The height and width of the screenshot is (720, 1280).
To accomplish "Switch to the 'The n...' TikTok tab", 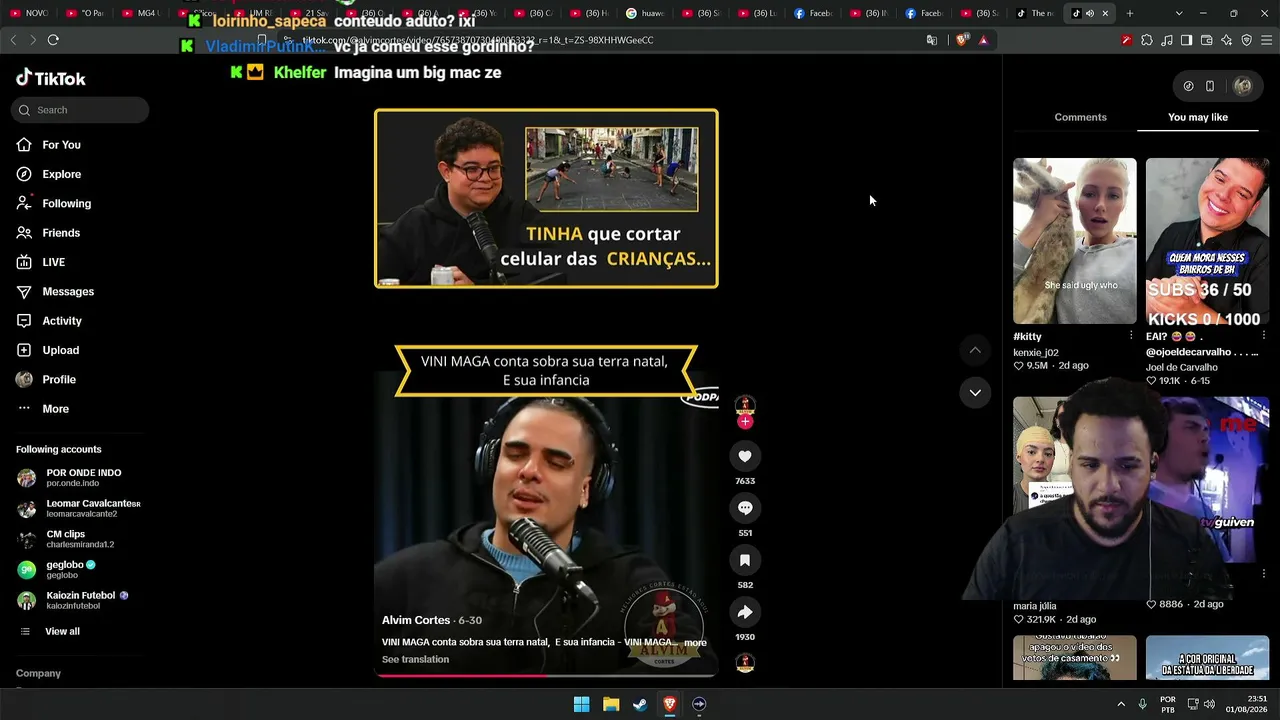I will (1036, 13).
